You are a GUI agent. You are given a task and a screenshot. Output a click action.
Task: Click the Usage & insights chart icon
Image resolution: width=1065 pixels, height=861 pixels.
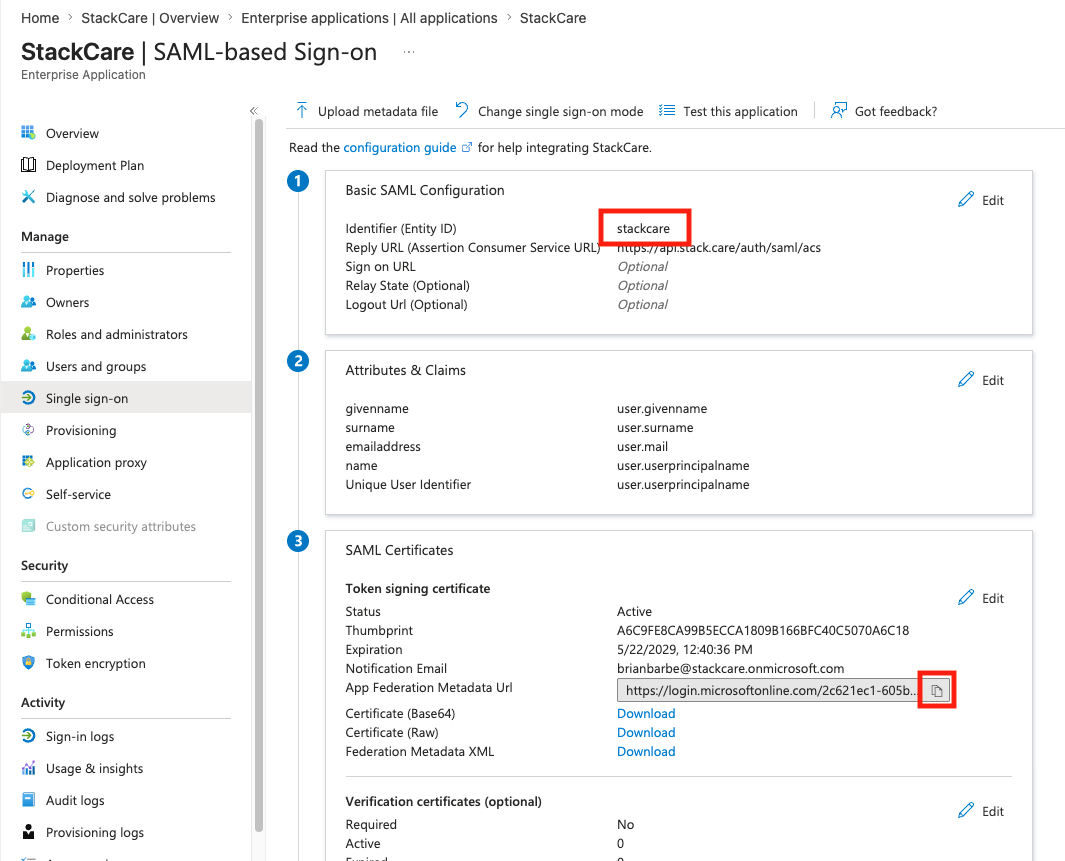click(x=28, y=767)
